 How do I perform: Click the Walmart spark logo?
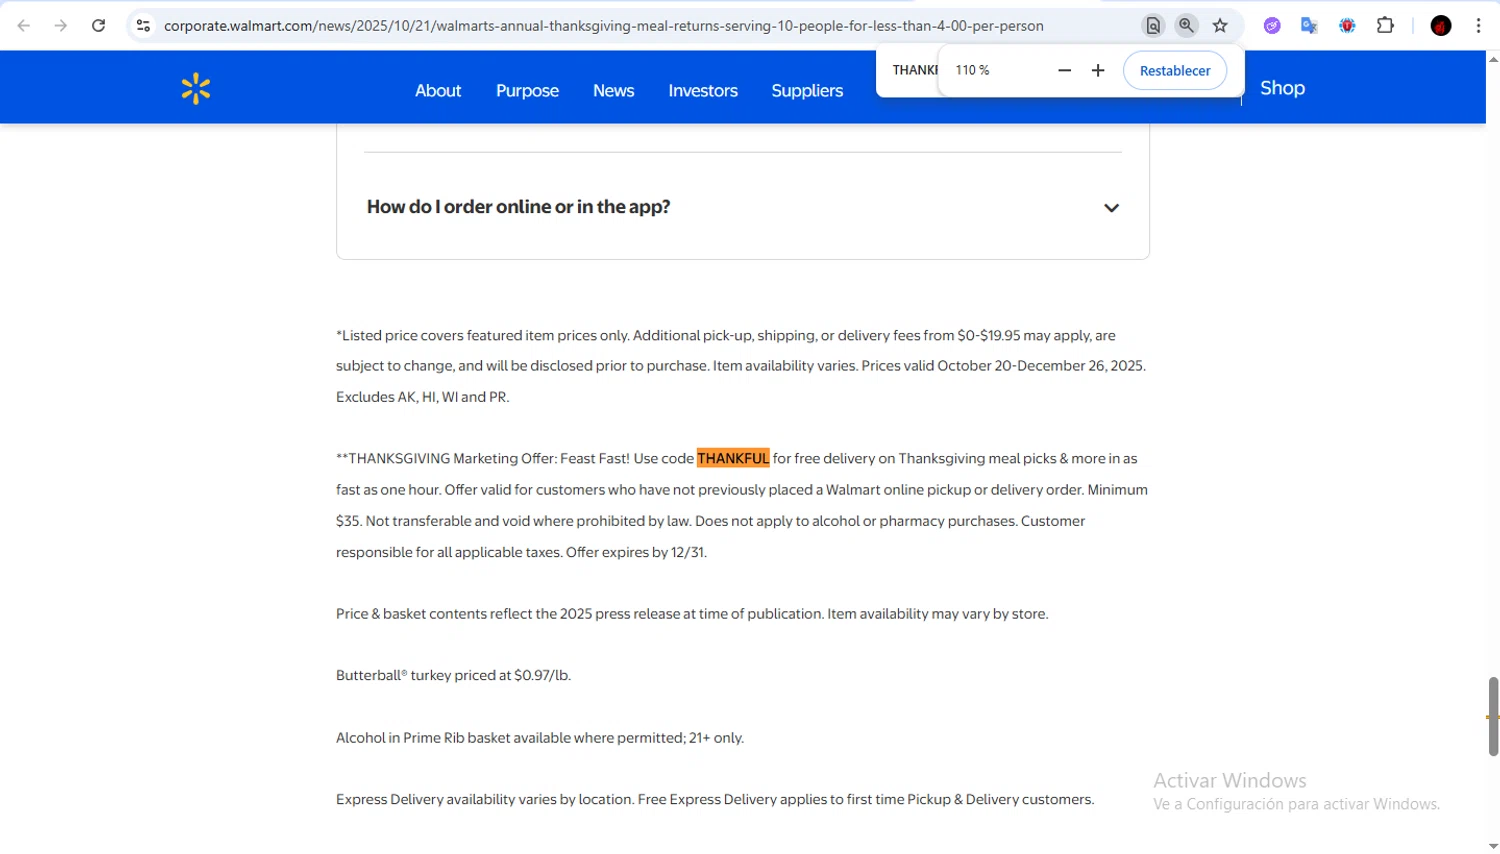(x=196, y=89)
